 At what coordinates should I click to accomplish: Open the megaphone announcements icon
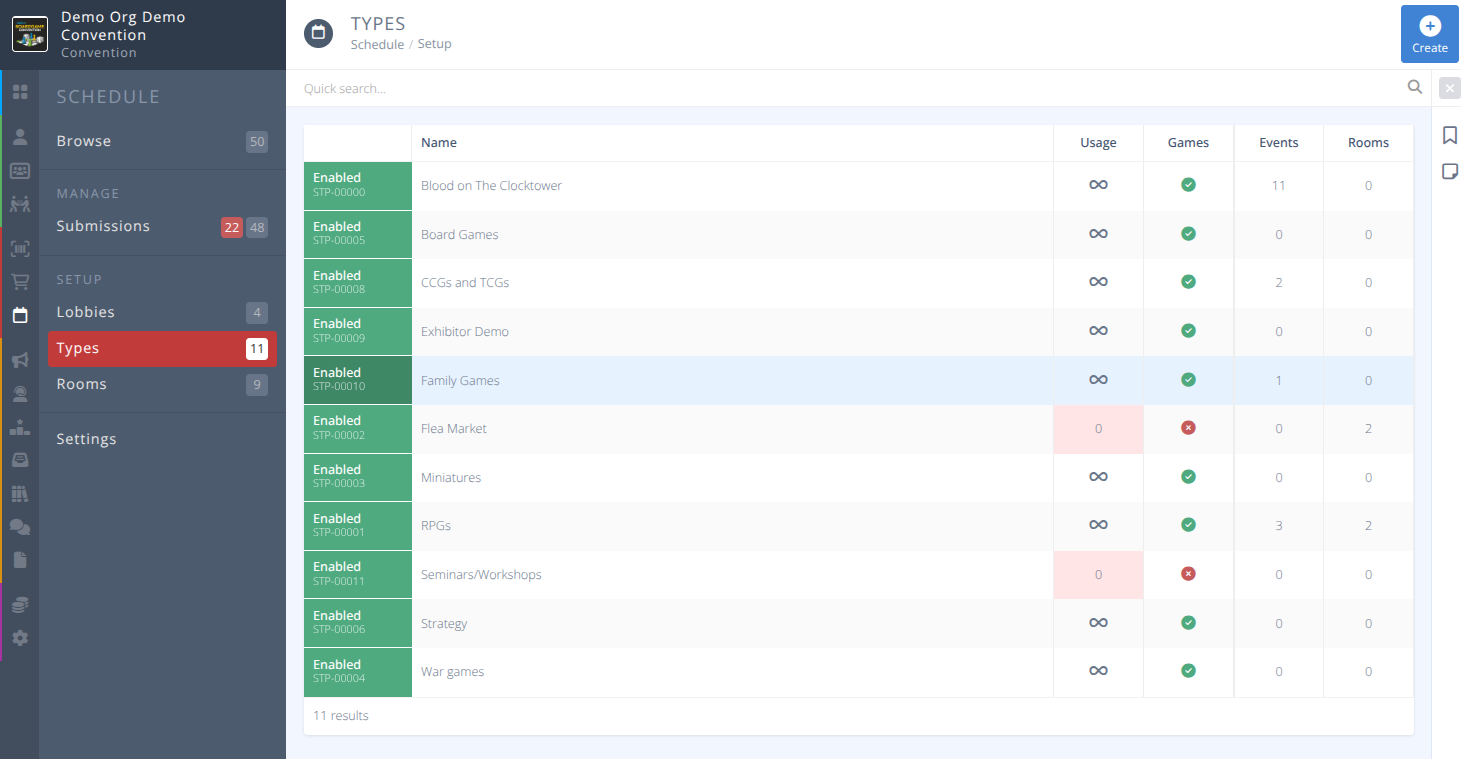tap(20, 360)
